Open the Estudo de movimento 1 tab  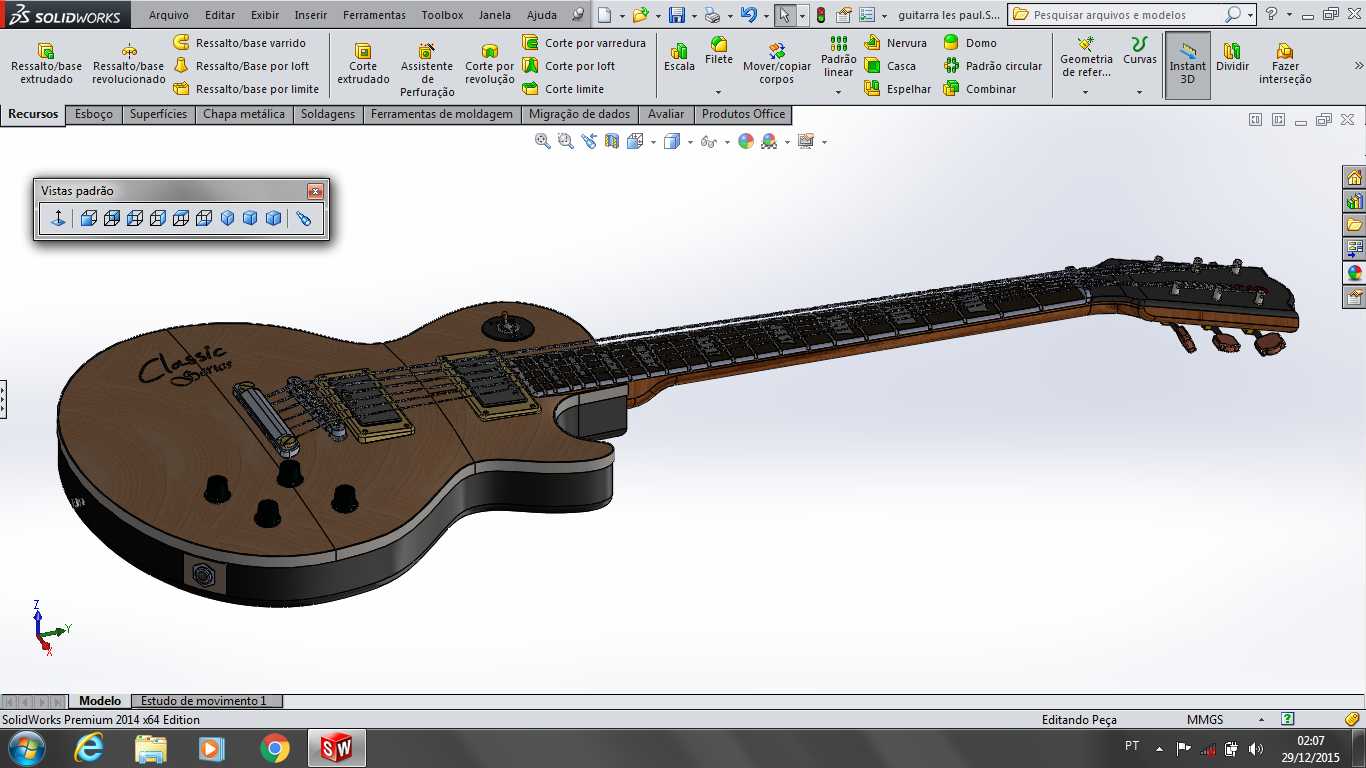[x=204, y=701]
